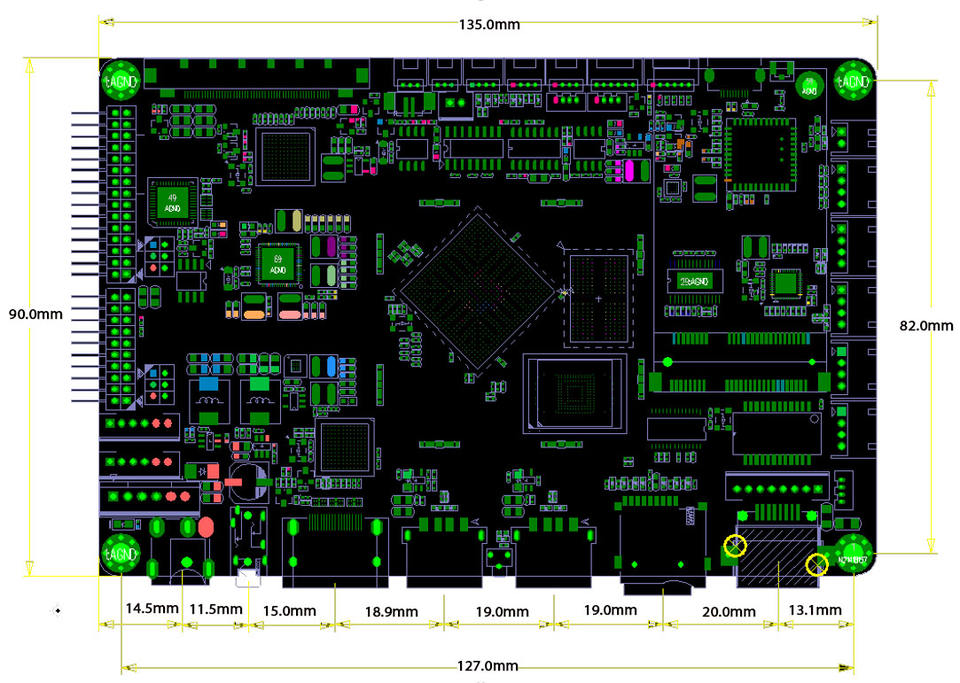Click the top-left AGND mounting hole

point(120,77)
